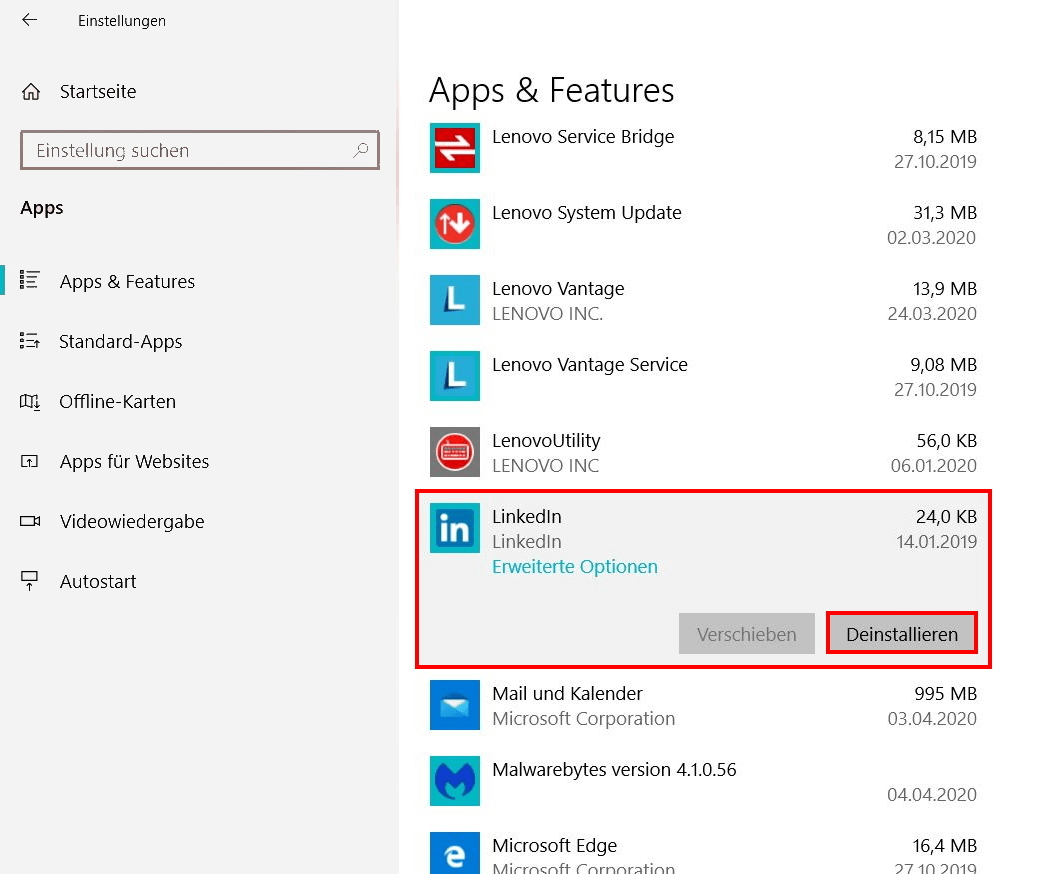Click the search magnifier icon
Screen dimensions: 1064x874
(x=361, y=150)
